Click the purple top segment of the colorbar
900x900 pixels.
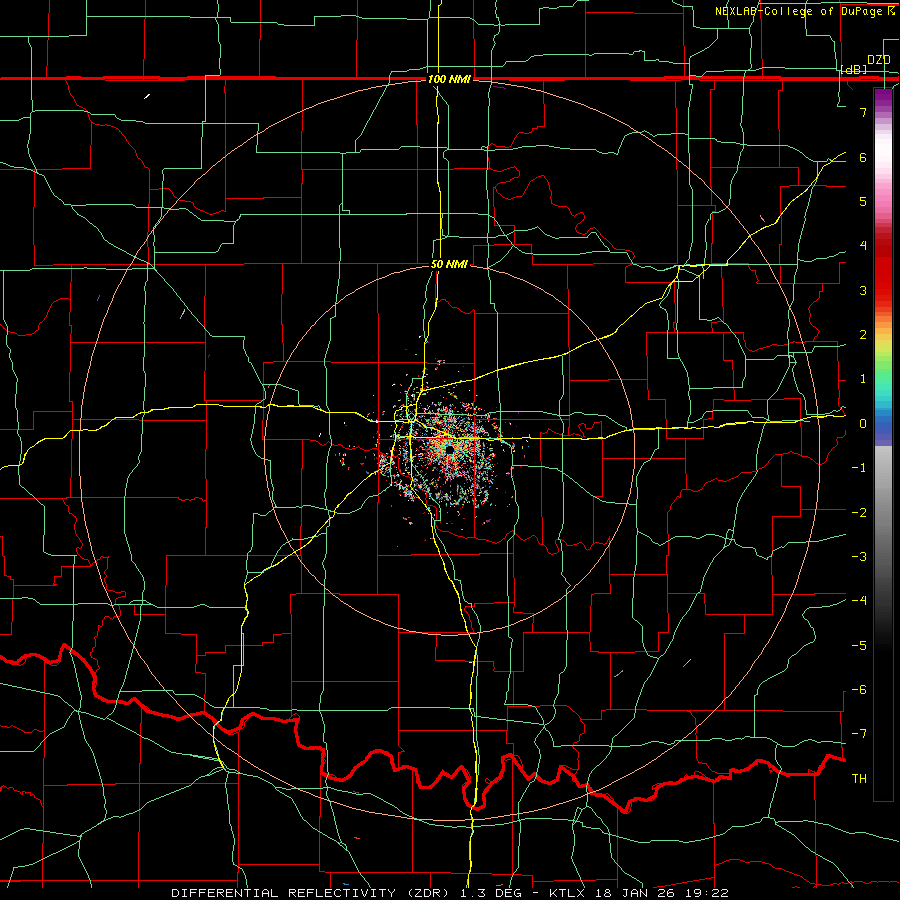883,98
